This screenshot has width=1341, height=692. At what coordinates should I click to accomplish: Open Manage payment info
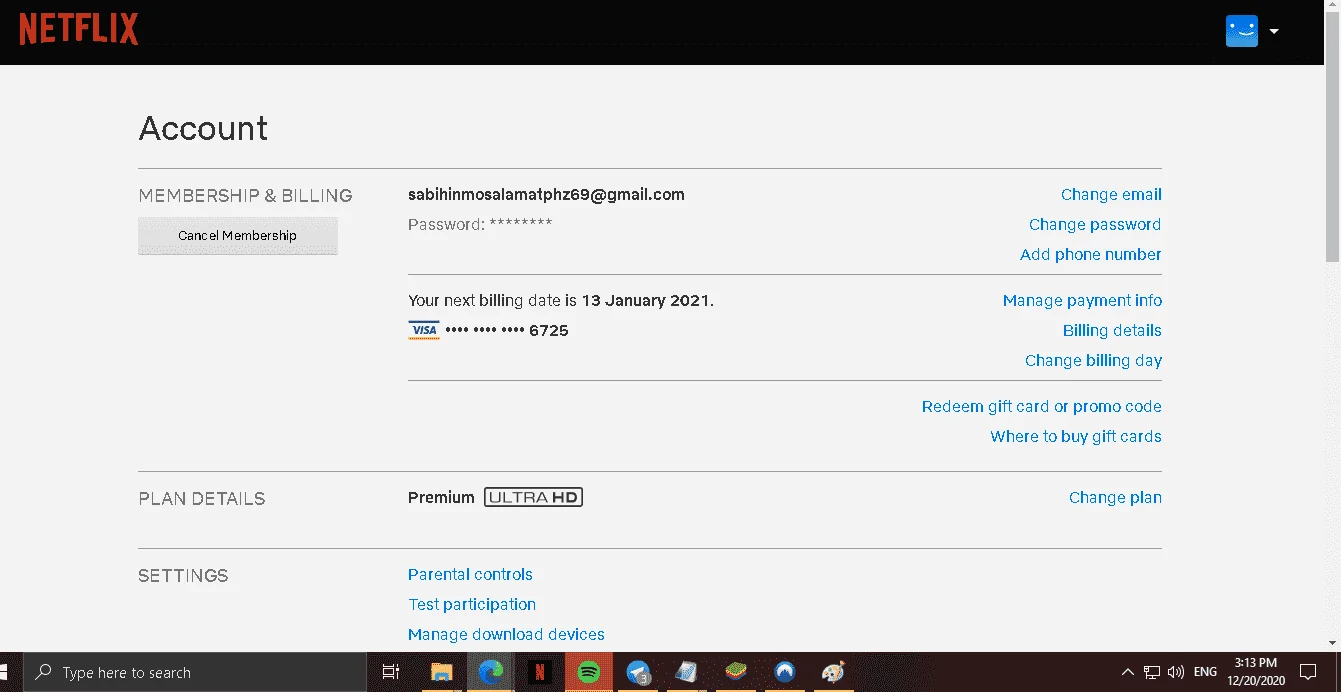click(x=1082, y=301)
